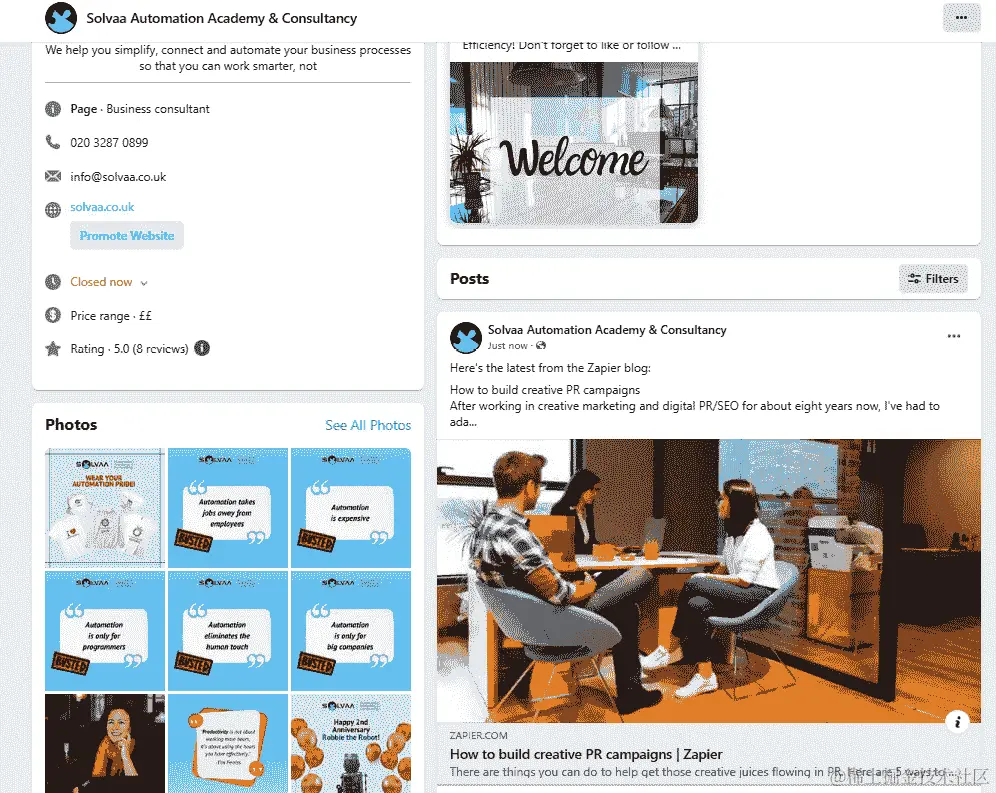Open the Posts Filters button
The image size is (996, 793).
[x=933, y=278]
